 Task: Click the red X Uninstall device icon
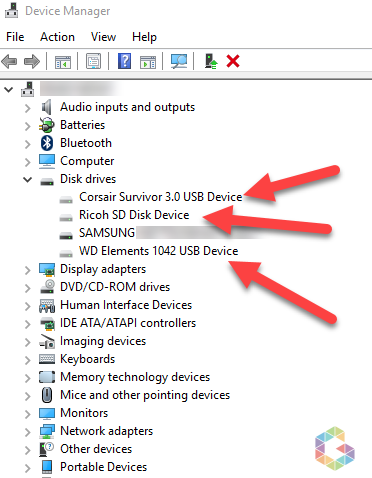[233, 61]
